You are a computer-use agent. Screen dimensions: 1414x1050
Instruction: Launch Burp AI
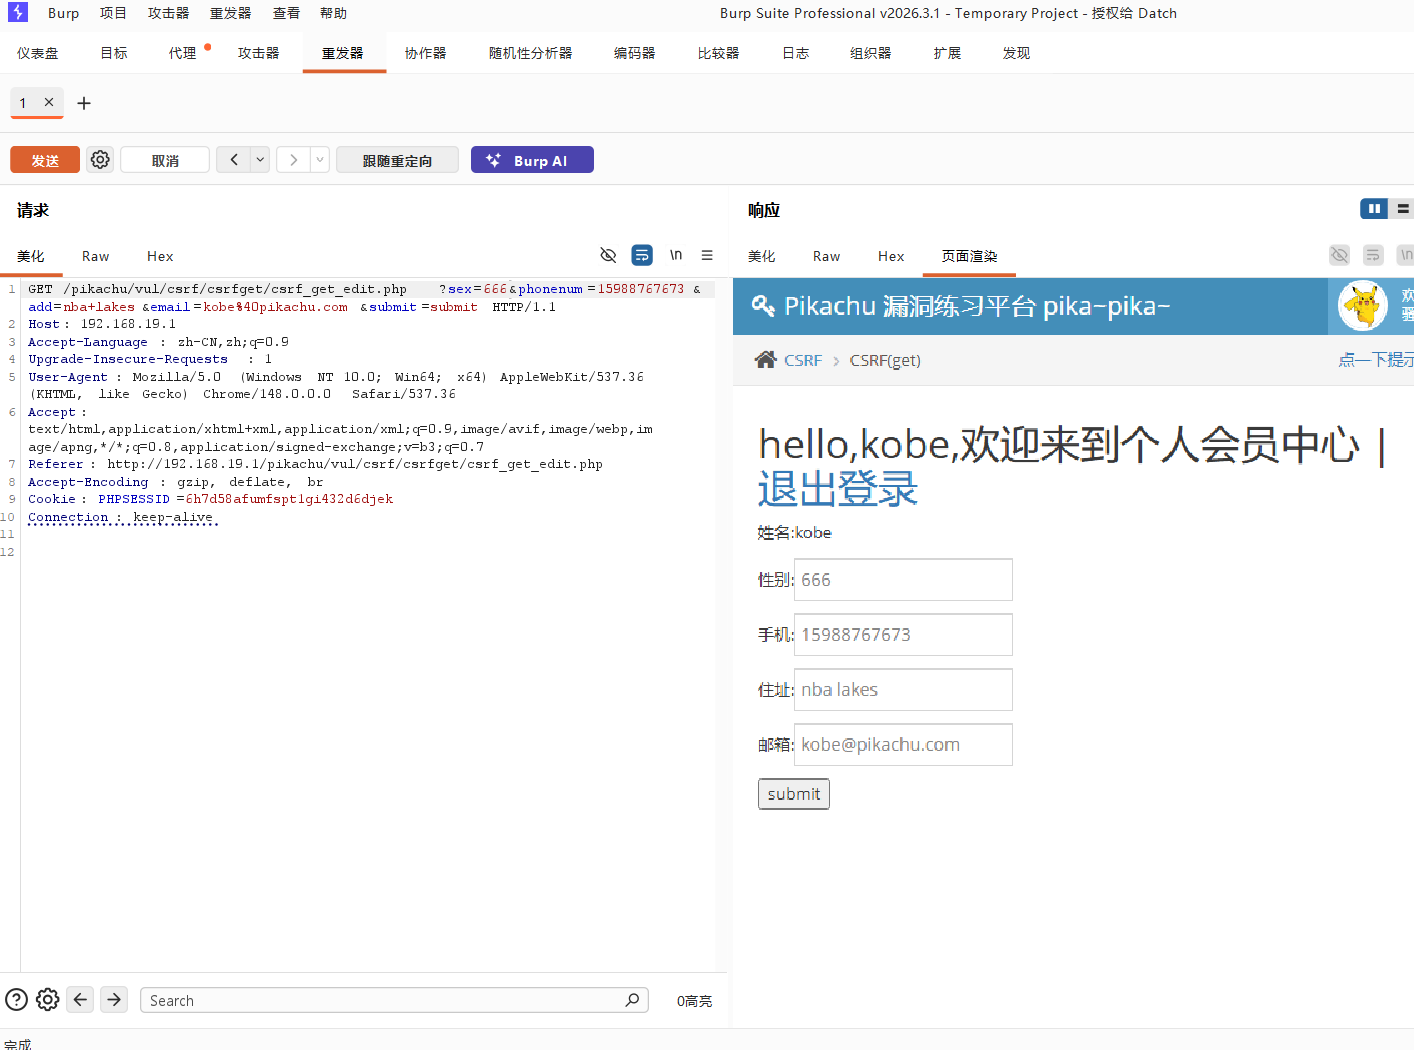point(532,160)
